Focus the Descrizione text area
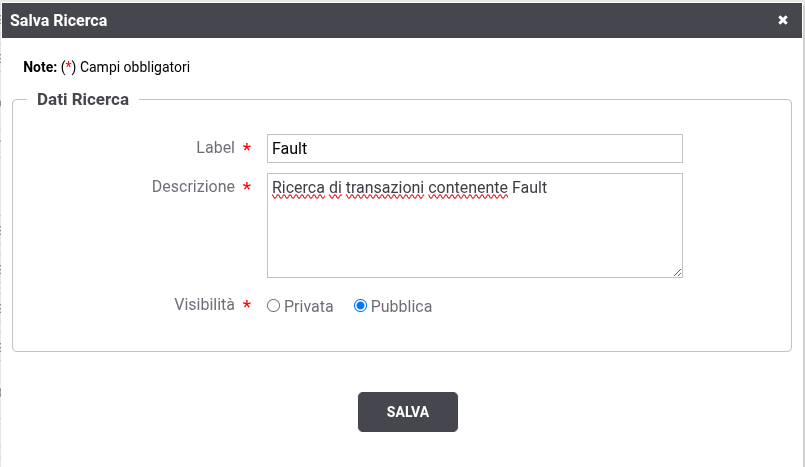 475,225
